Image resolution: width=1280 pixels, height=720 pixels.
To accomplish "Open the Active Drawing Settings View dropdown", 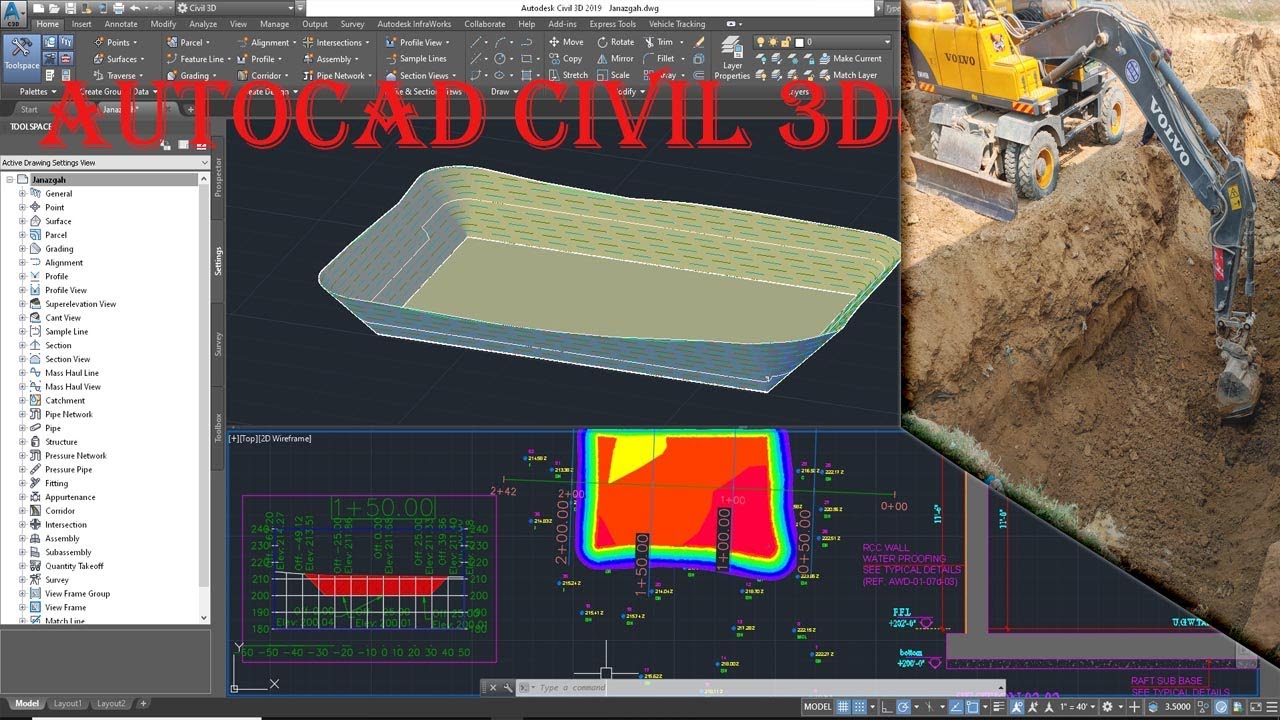I will 105,162.
